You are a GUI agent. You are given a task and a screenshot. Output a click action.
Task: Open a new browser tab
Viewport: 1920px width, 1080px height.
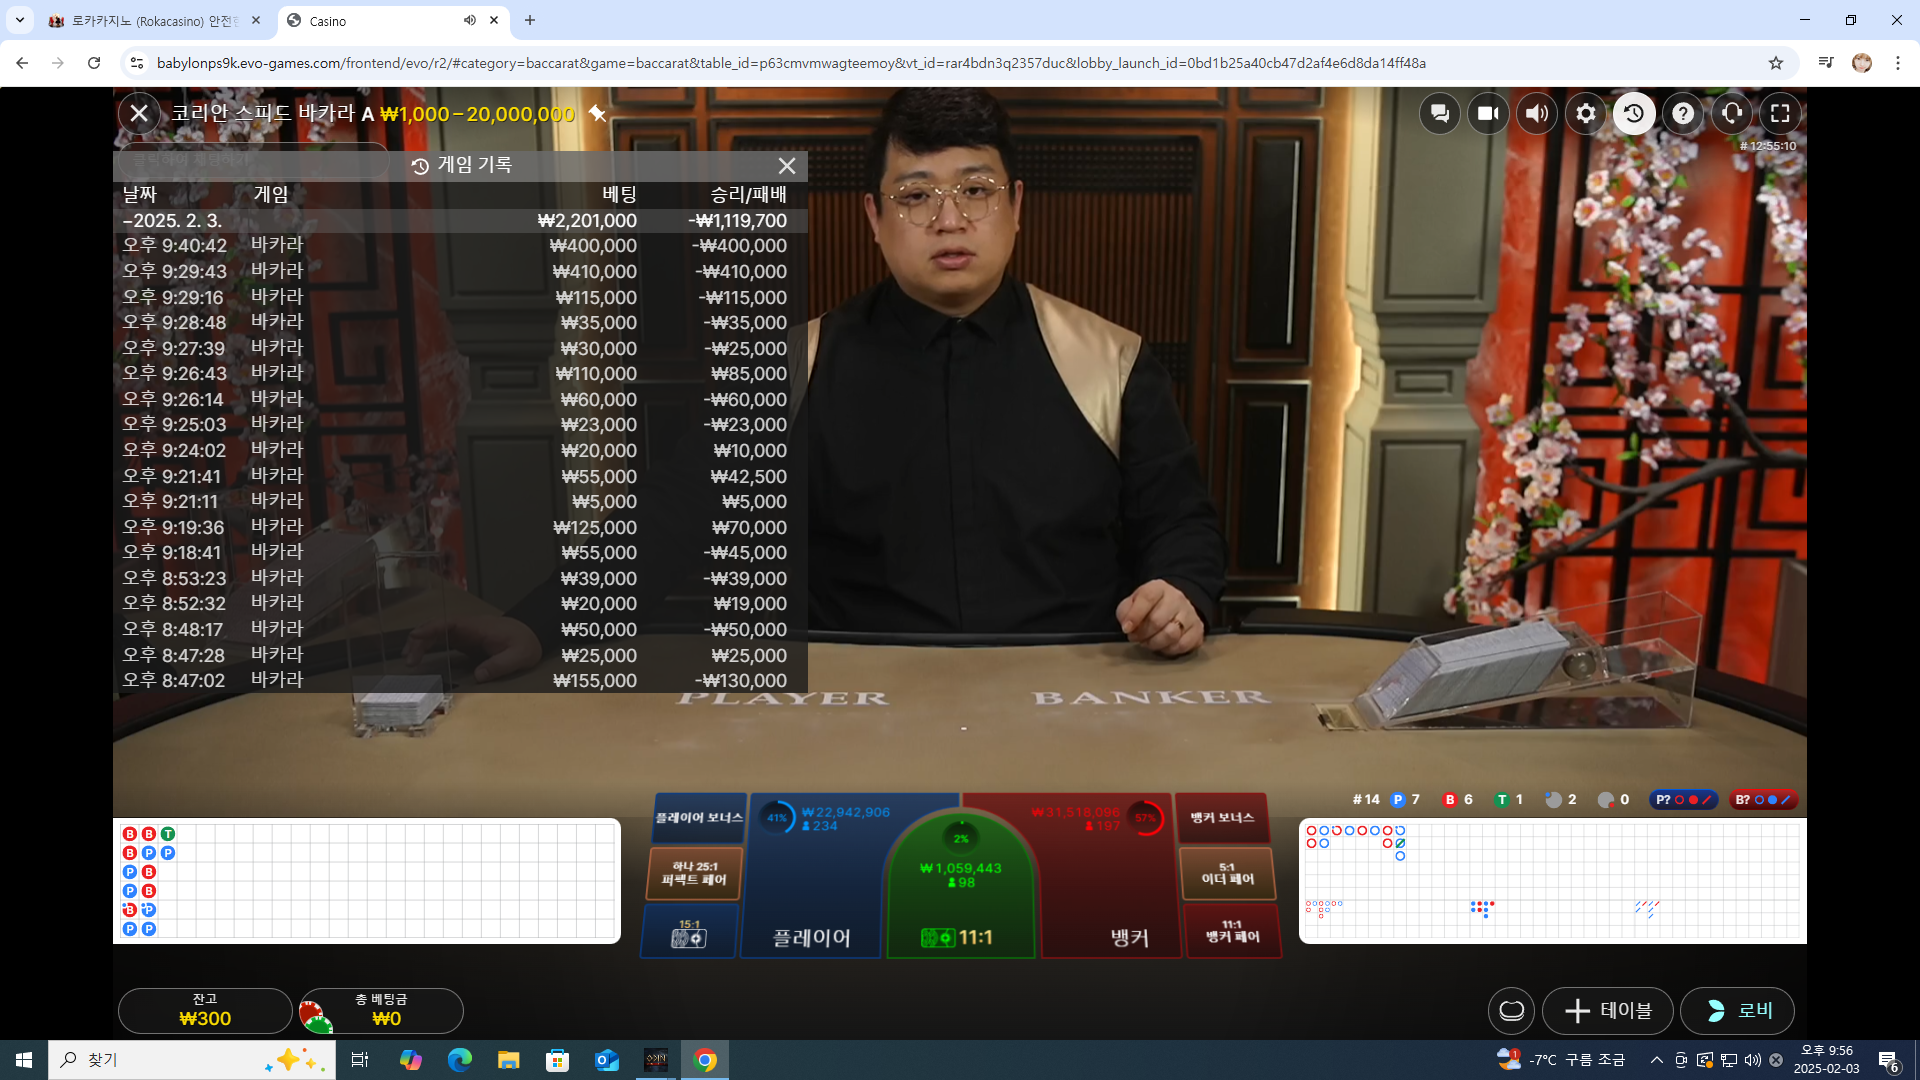pyautogui.click(x=530, y=20)
